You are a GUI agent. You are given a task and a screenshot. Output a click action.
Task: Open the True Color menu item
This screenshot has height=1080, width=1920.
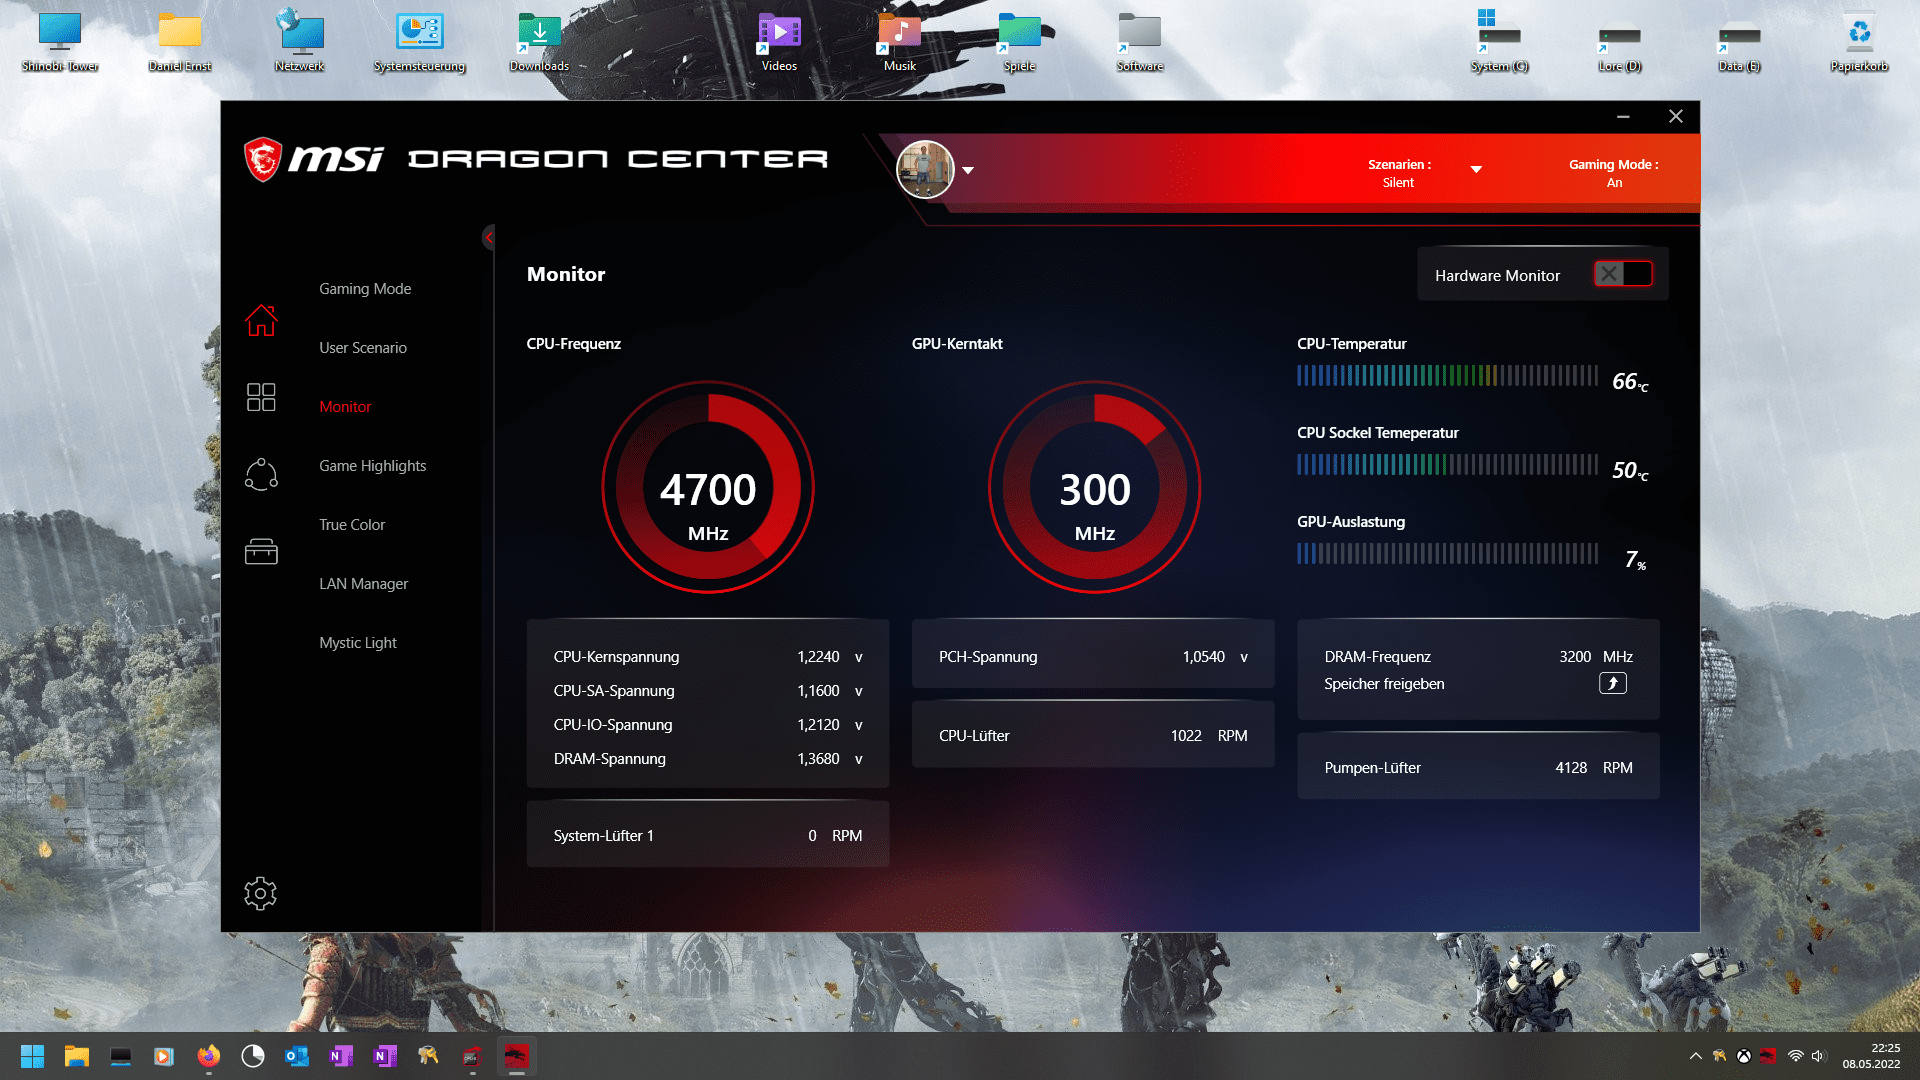pyautogui.click(x=352, y=525)
